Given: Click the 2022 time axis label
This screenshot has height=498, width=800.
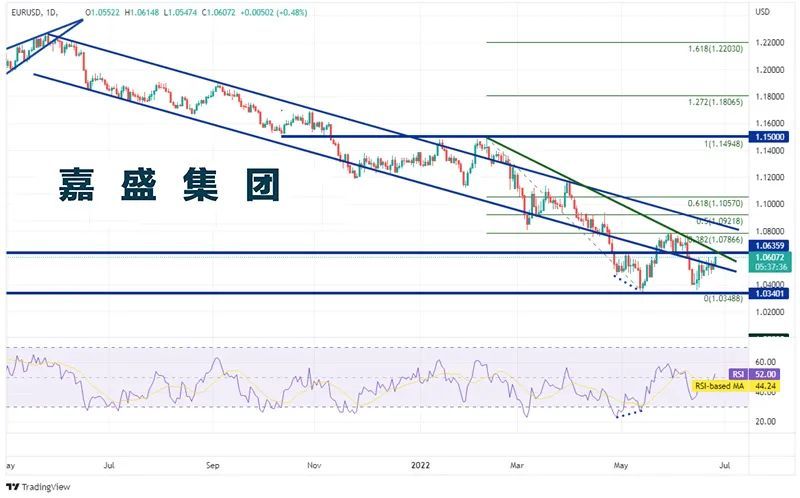Looking at the screenshot, I should coord(420,465).
